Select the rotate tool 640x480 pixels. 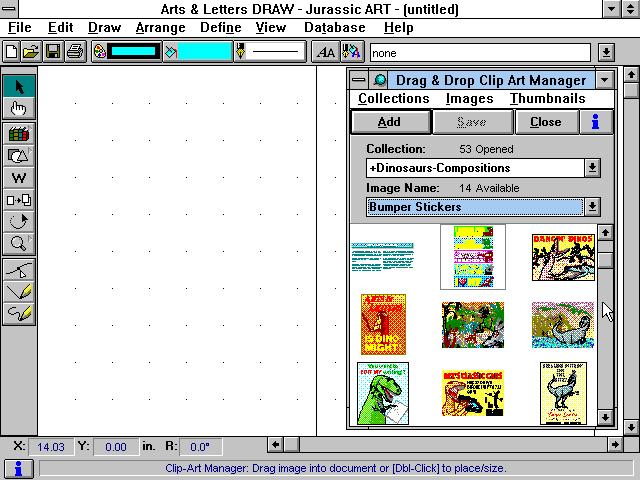coord(19,222)
